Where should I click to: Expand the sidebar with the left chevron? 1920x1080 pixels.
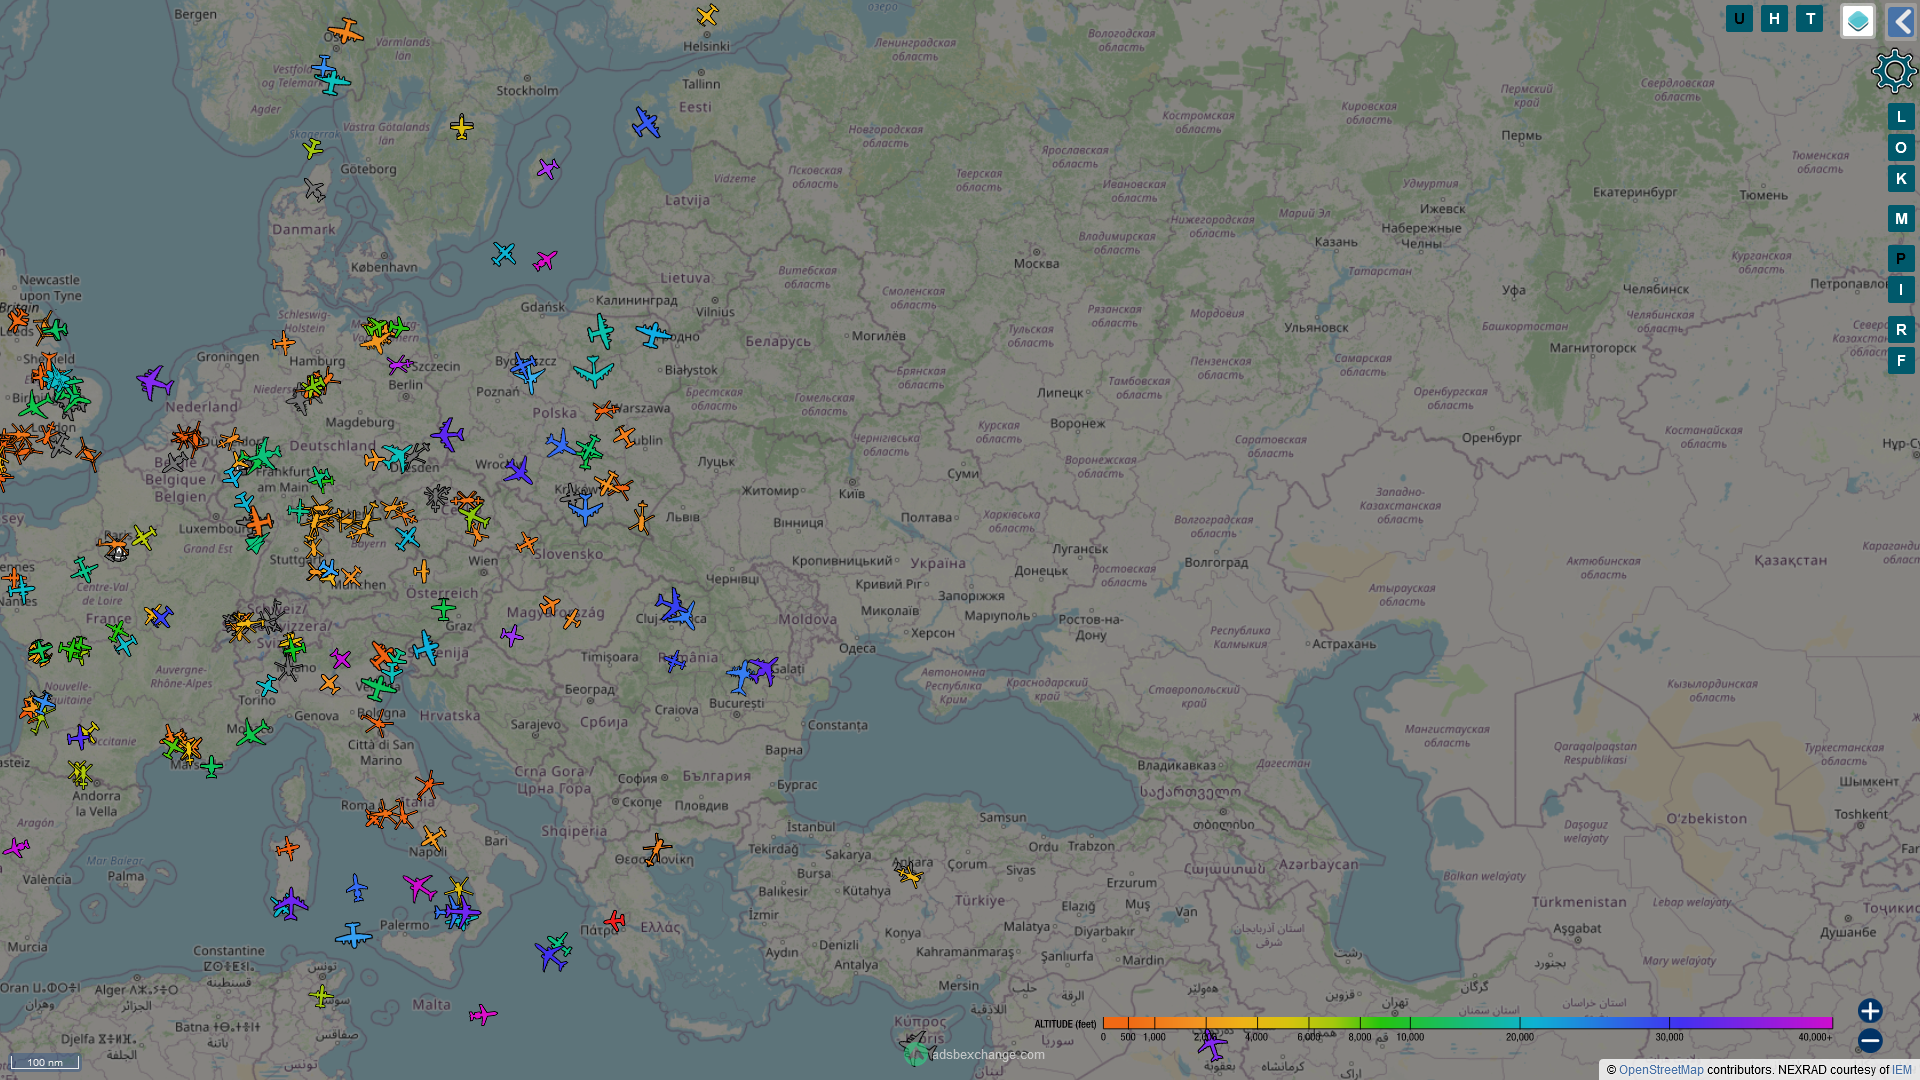1901,21
